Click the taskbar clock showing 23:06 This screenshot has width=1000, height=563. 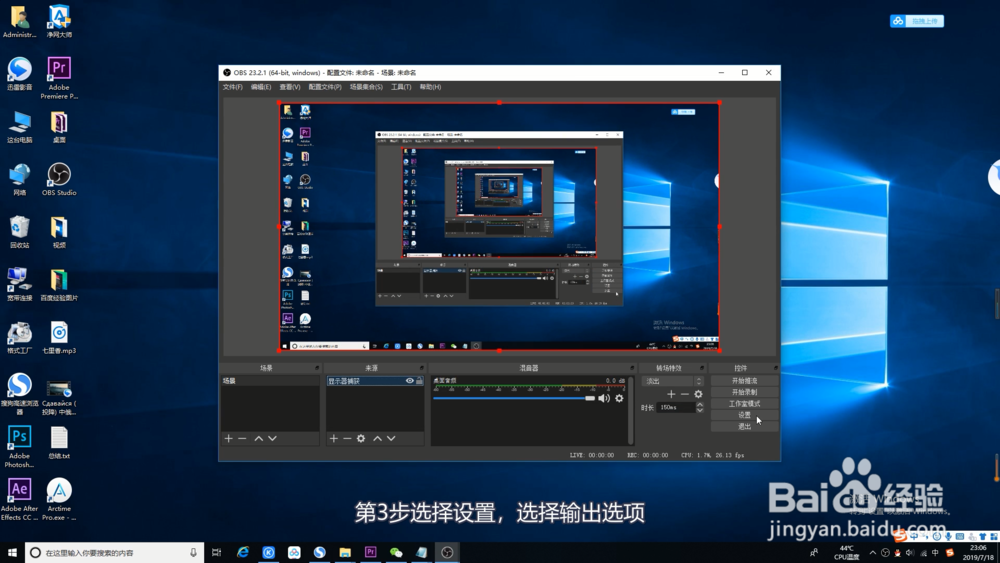978,553
